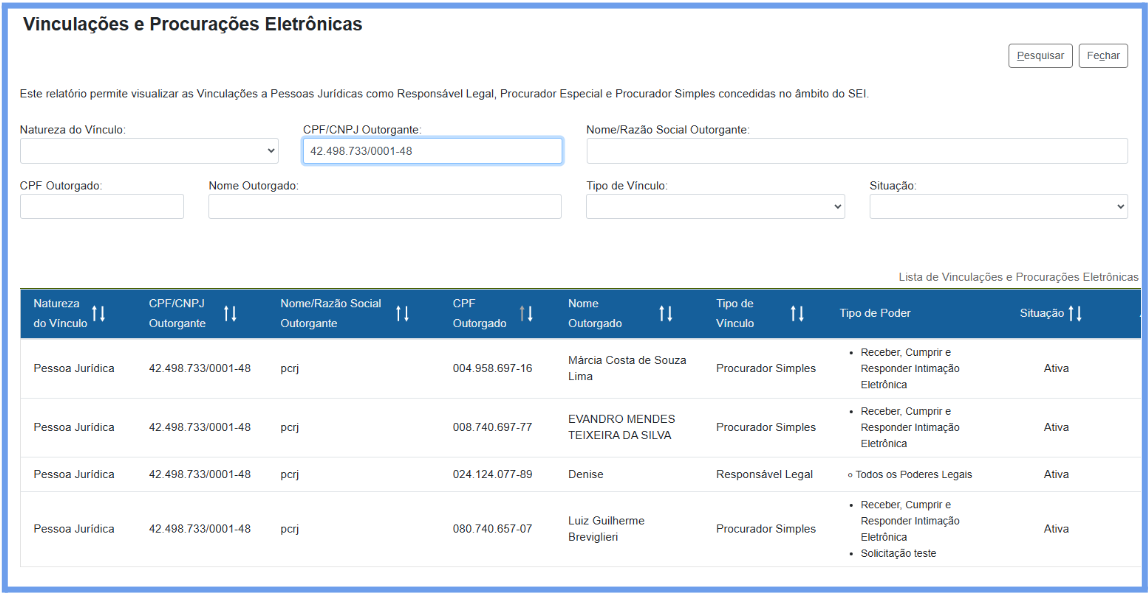Viewport: 1148px width, 594px height.
Task: Click the Pesquisar button
Action: tap(1040, 56)
